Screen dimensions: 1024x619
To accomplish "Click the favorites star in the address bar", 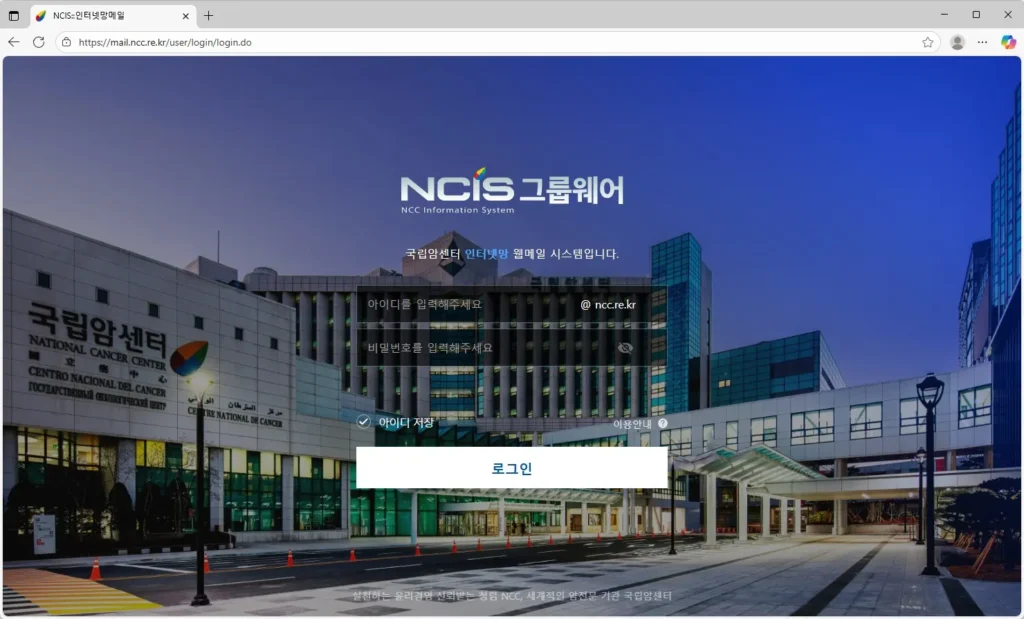I will click(x=928, y=42).
